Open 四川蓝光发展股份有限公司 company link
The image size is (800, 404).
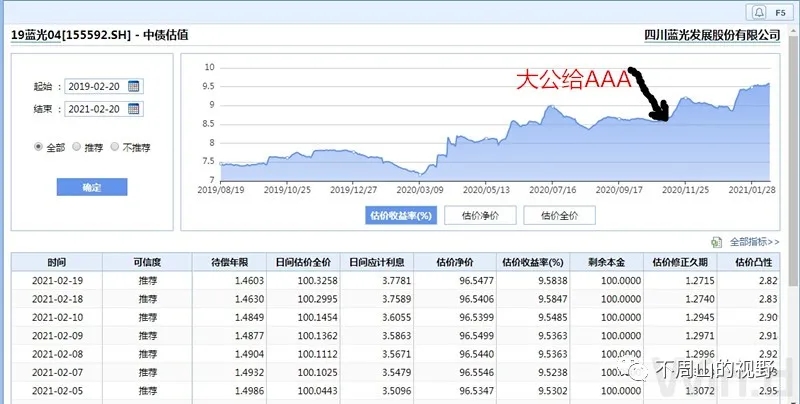pos(712,35)
